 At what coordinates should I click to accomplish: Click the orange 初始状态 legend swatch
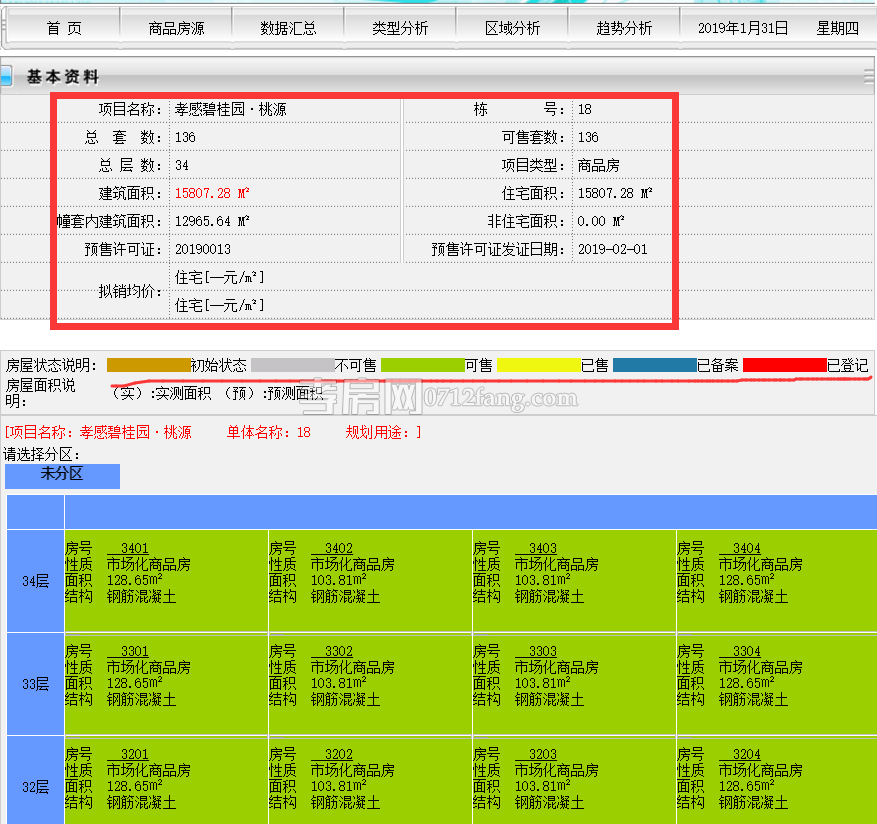tap(148, 366)
